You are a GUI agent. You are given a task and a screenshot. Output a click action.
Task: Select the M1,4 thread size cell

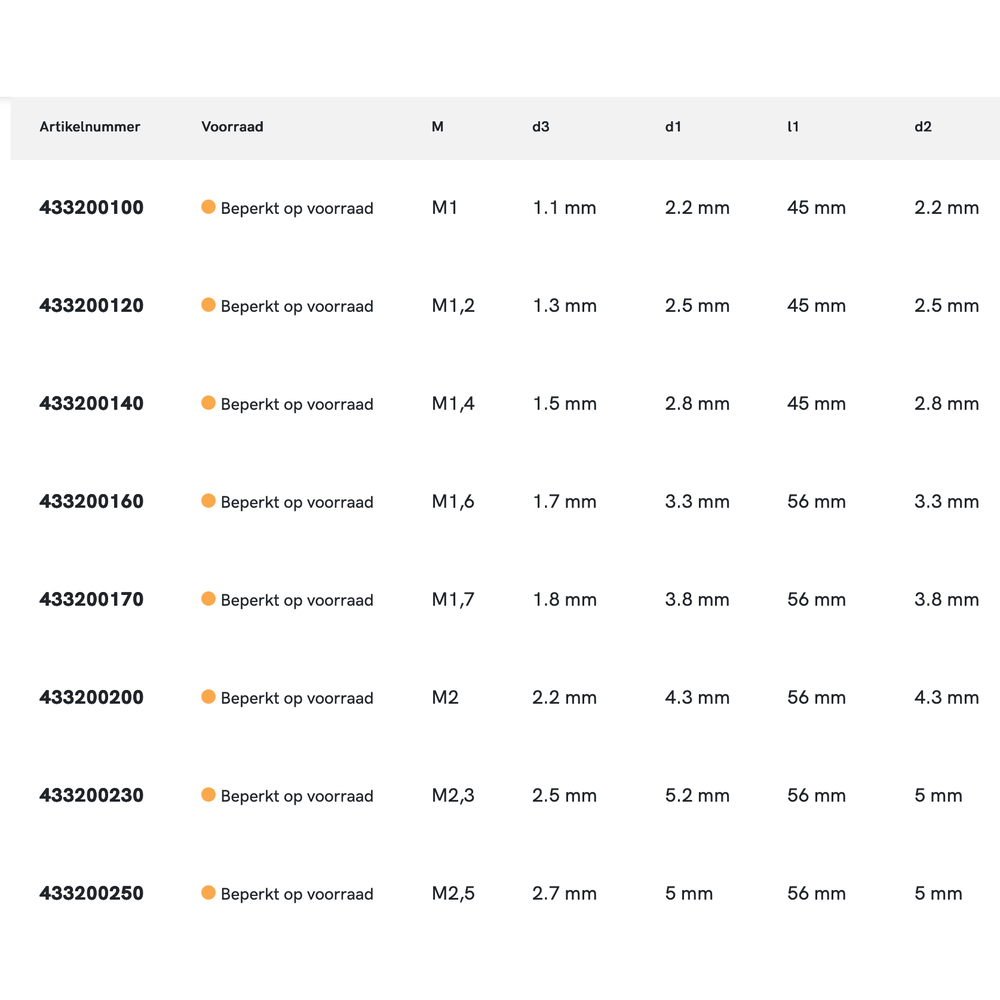(453, 404)
